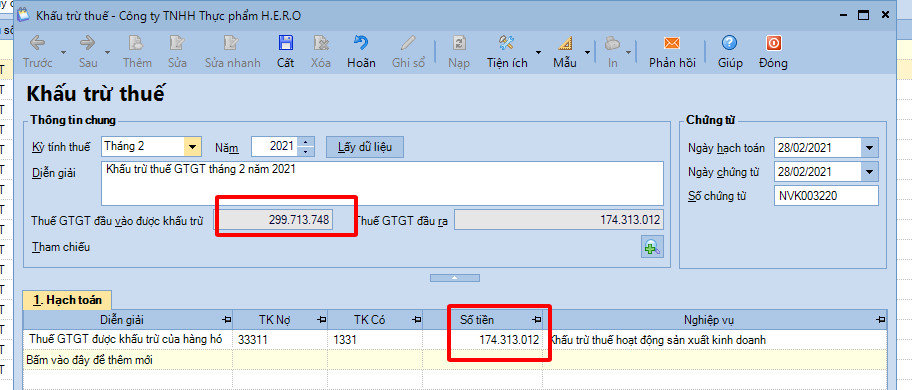Go to previous record with Trước

pyautogui.click(x=38, y=51)
